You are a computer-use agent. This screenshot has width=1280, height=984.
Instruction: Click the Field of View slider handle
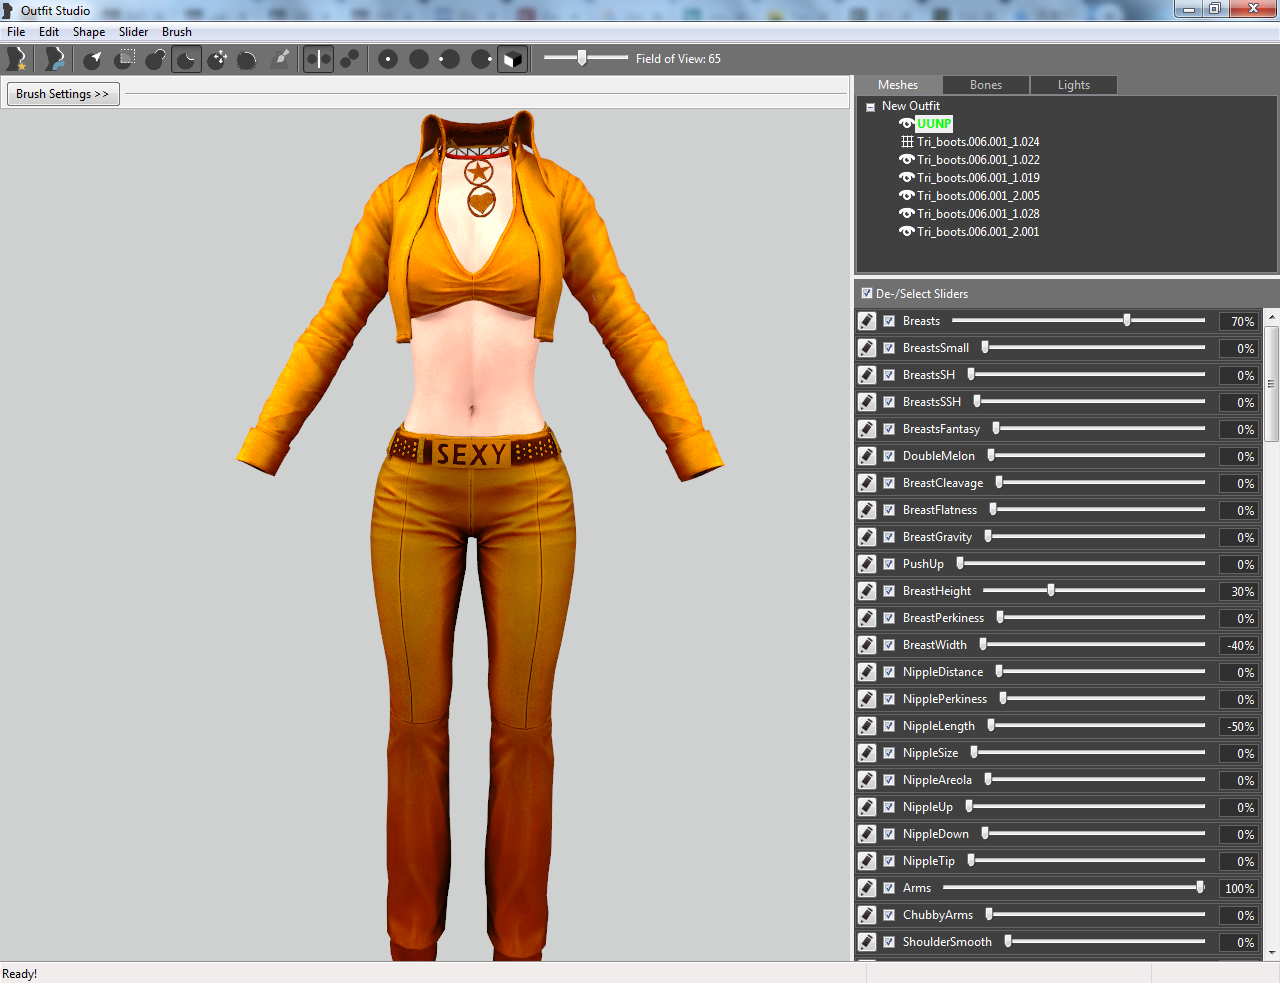pos(582,58)
